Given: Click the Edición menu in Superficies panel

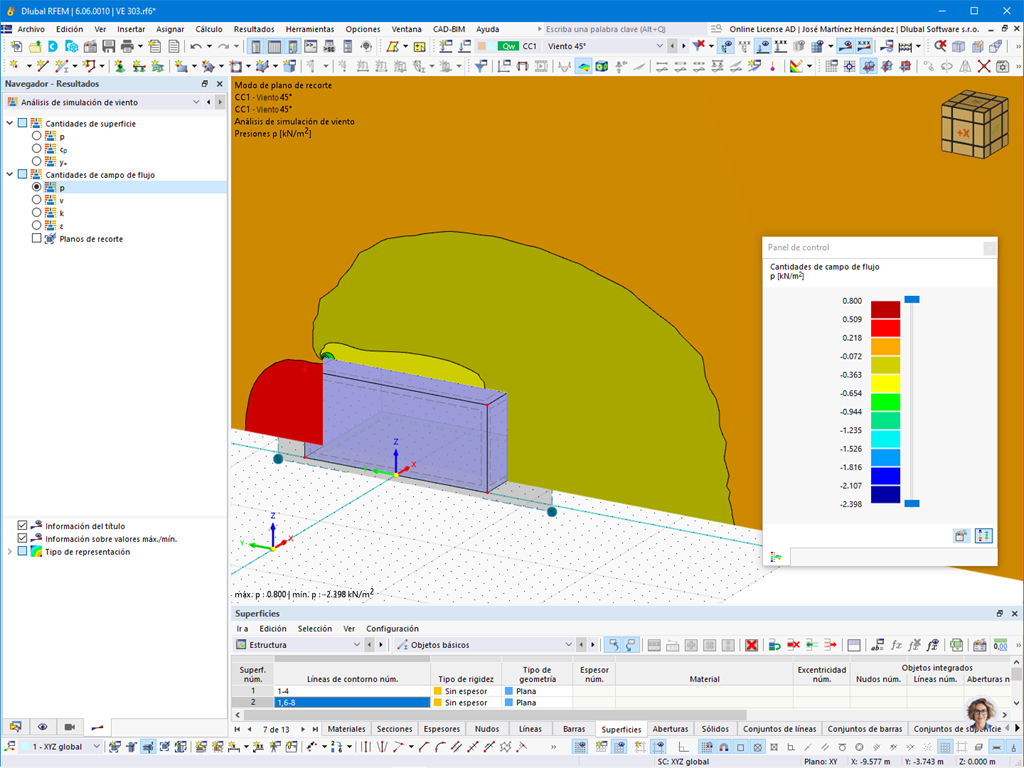Looking at the screenshot, I should pyautogui.click(x=273, y=628).
